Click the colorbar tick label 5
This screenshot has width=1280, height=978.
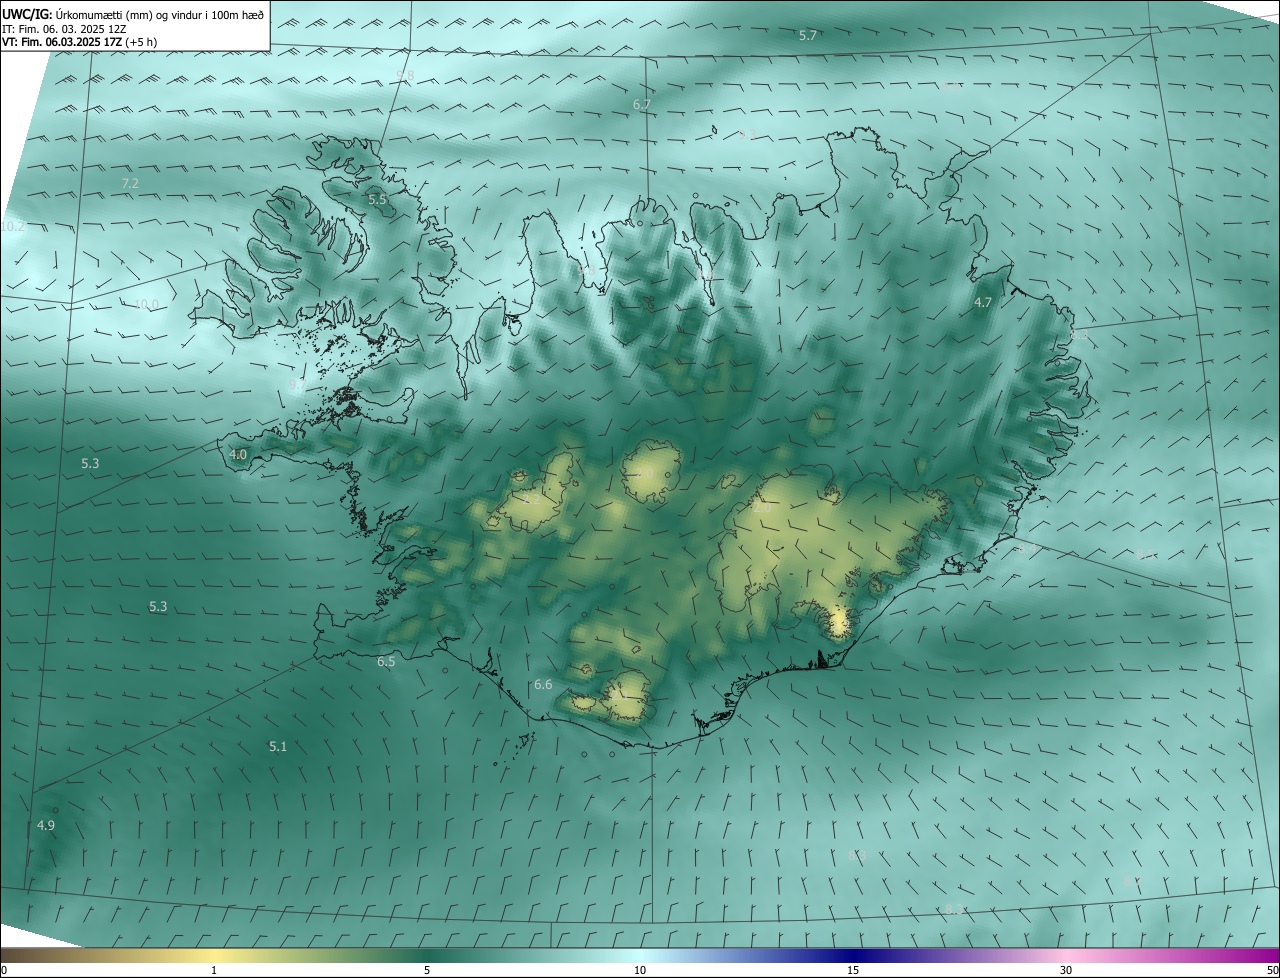427,970
